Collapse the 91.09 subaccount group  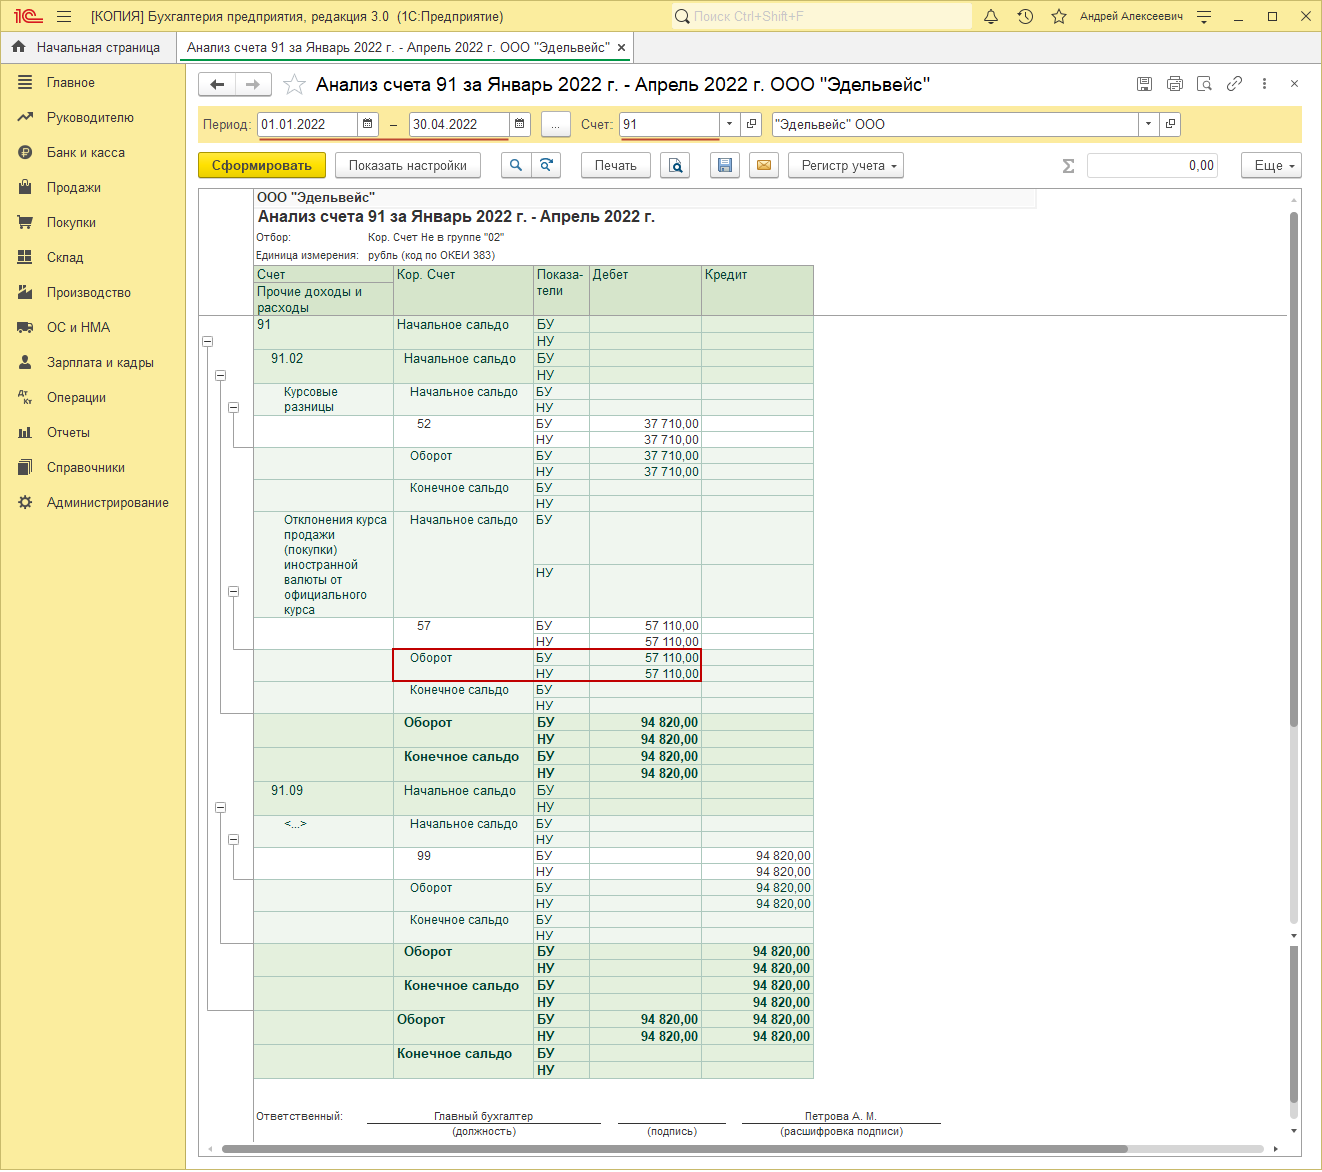point(221,807)
